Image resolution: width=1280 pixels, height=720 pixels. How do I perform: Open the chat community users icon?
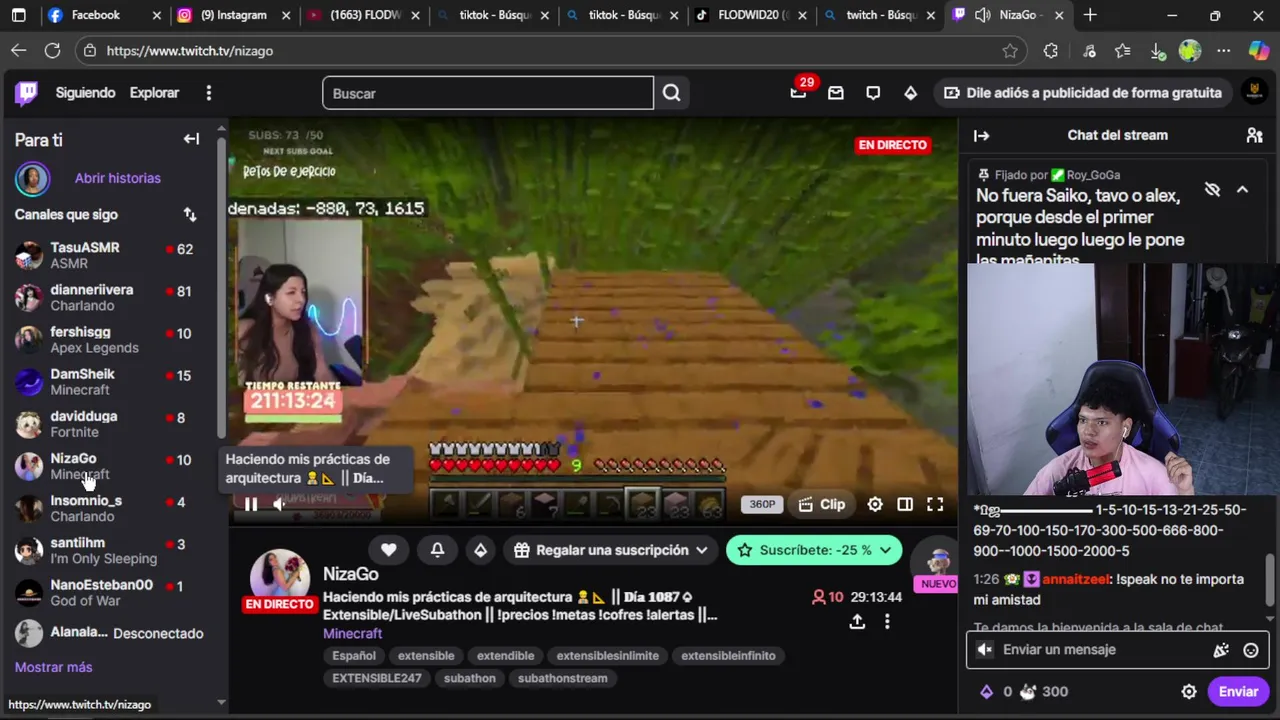1254,135
